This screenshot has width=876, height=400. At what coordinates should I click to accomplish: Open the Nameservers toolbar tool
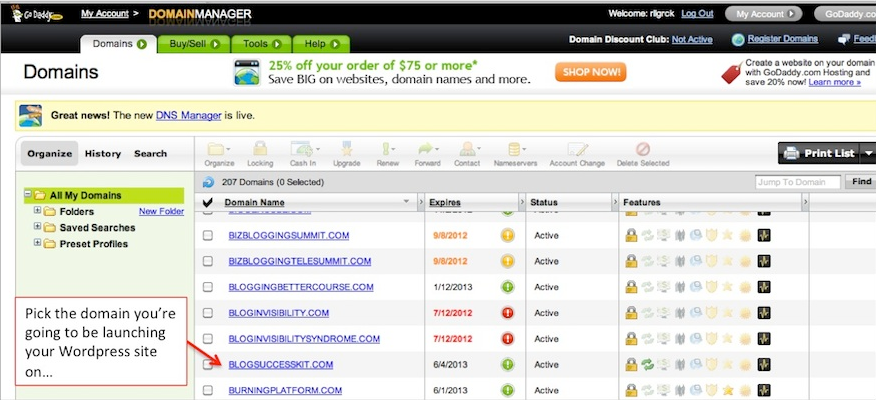pyautogui.click(x=515, y=154)
